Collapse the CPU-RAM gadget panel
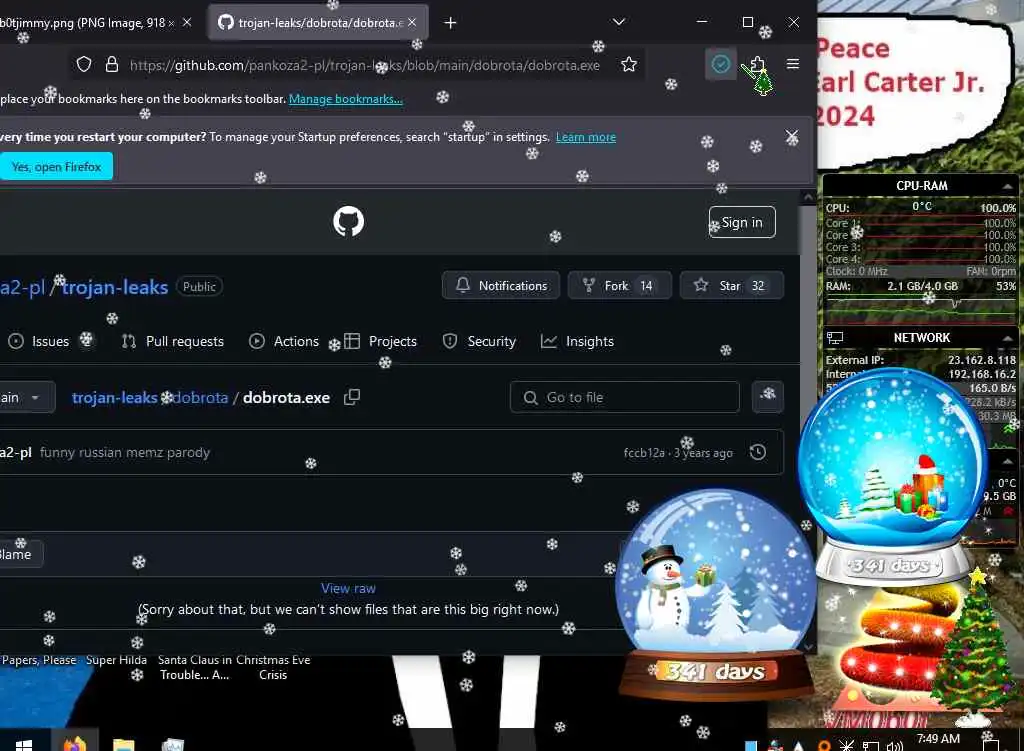 pos(1008,186)
